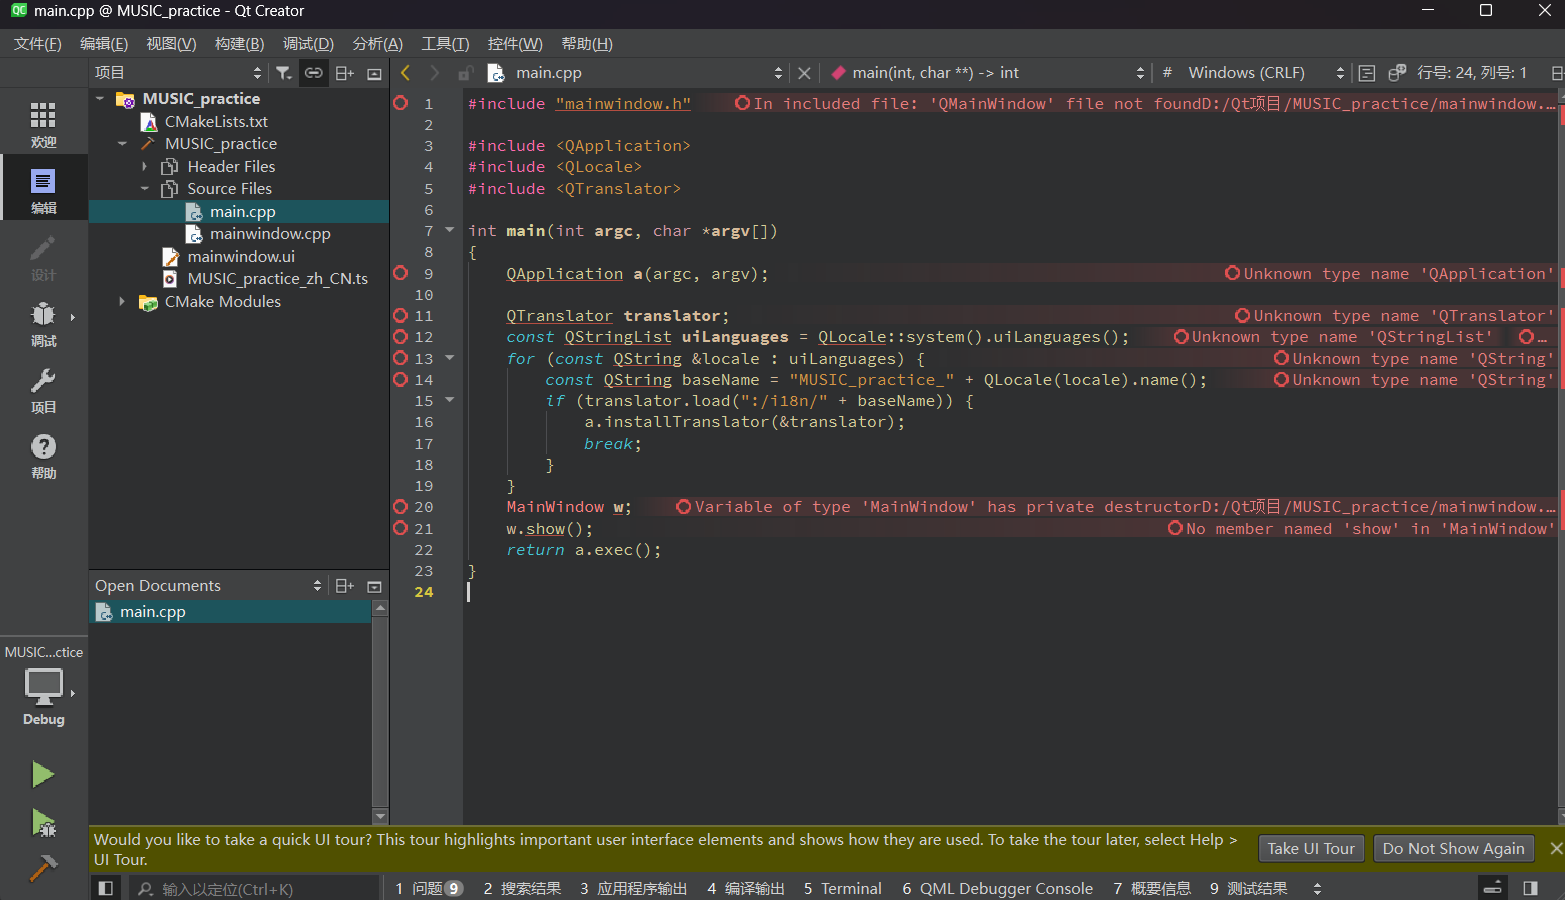Start debugging with the Run-with-bug button
Screen dimensions: 1565x900
(43, 822)
